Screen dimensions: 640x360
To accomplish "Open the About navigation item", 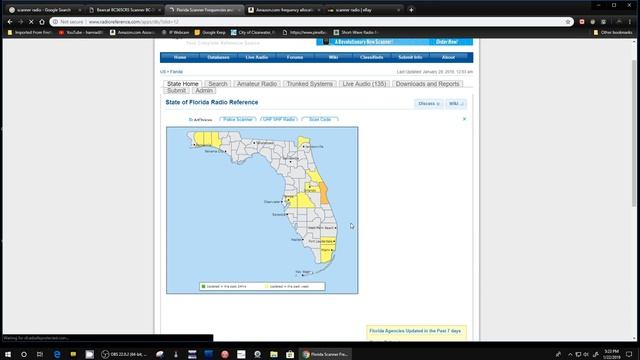I will (448, 58).
